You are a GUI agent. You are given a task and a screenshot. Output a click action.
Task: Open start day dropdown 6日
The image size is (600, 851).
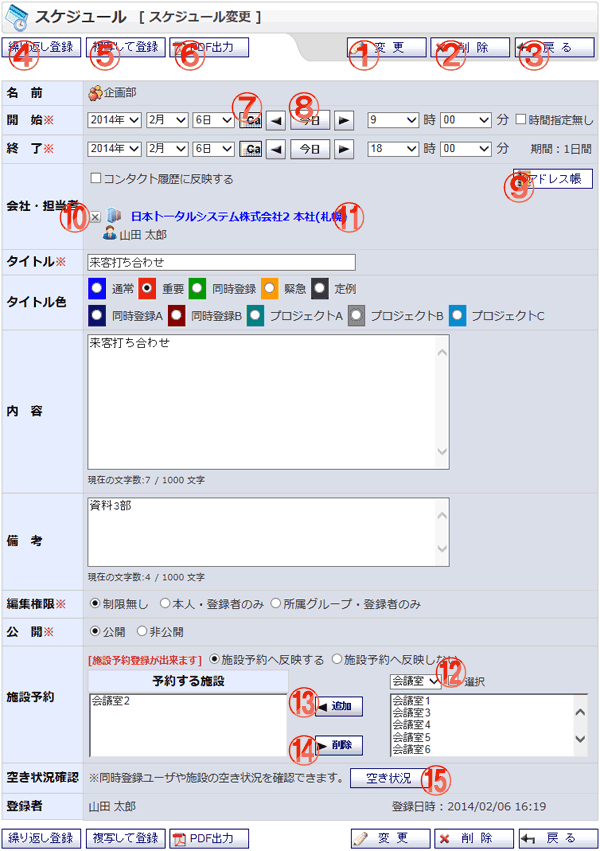click(x=213, y=120)
